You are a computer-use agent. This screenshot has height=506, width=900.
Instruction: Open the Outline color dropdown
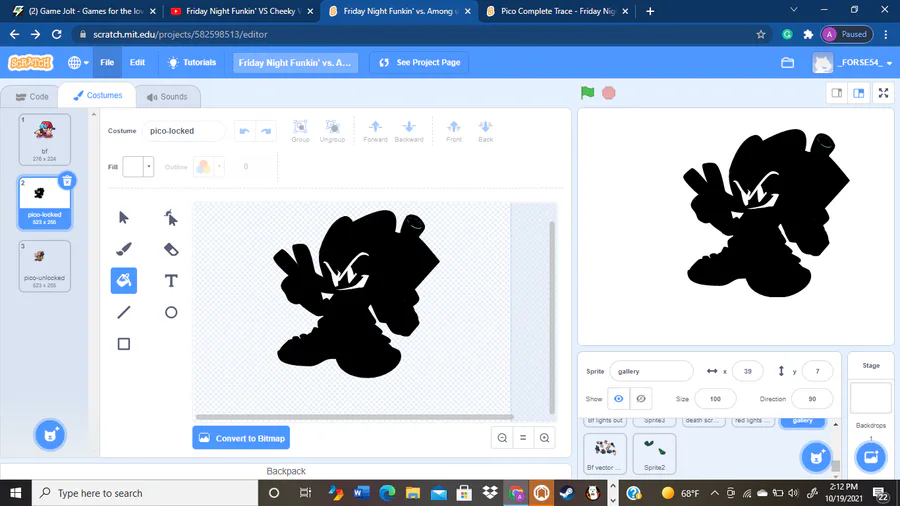(219, 167)
